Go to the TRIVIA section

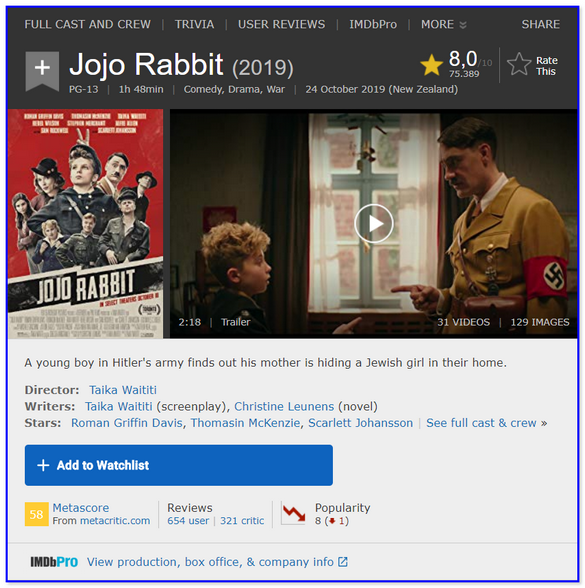pos(194,24)
